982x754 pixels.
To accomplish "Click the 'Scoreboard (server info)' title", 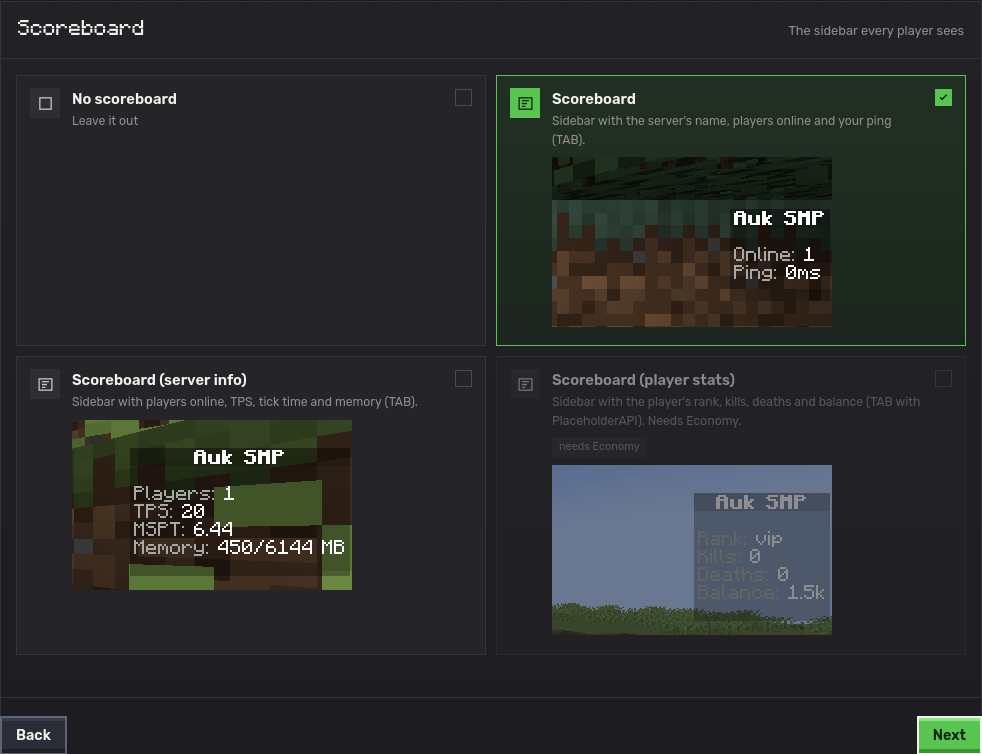I will tap(159, 380).
